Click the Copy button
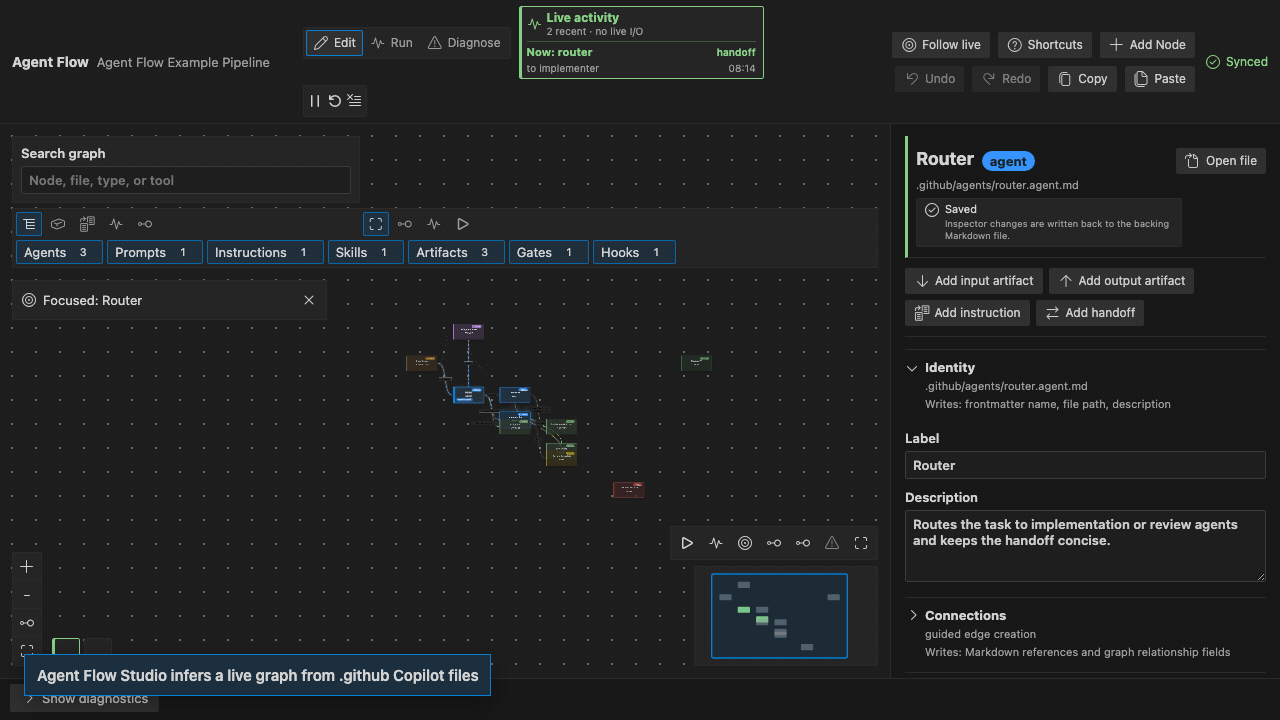 tap(1082, 79)
